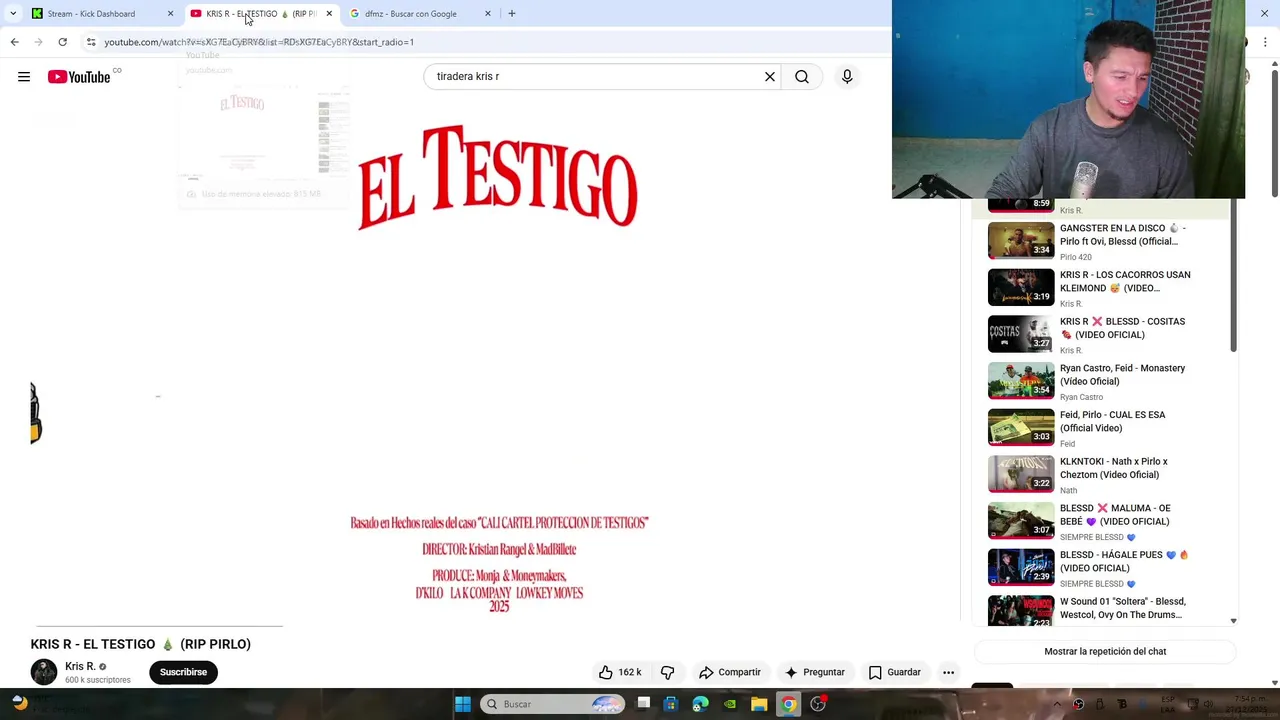This screenshot has width=1280, height=720.
Task: Open Microsoft Store taskbar icon
Action: 671,704
